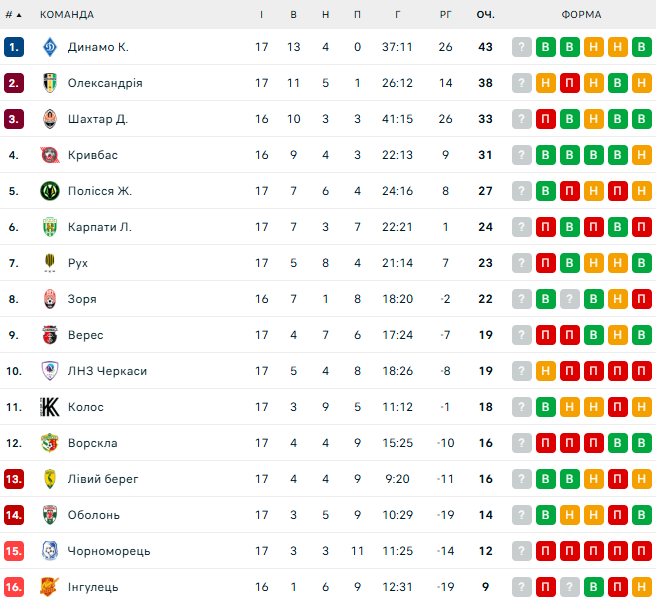Click the last form badge in Зоря's row

[x=641, y=299]
